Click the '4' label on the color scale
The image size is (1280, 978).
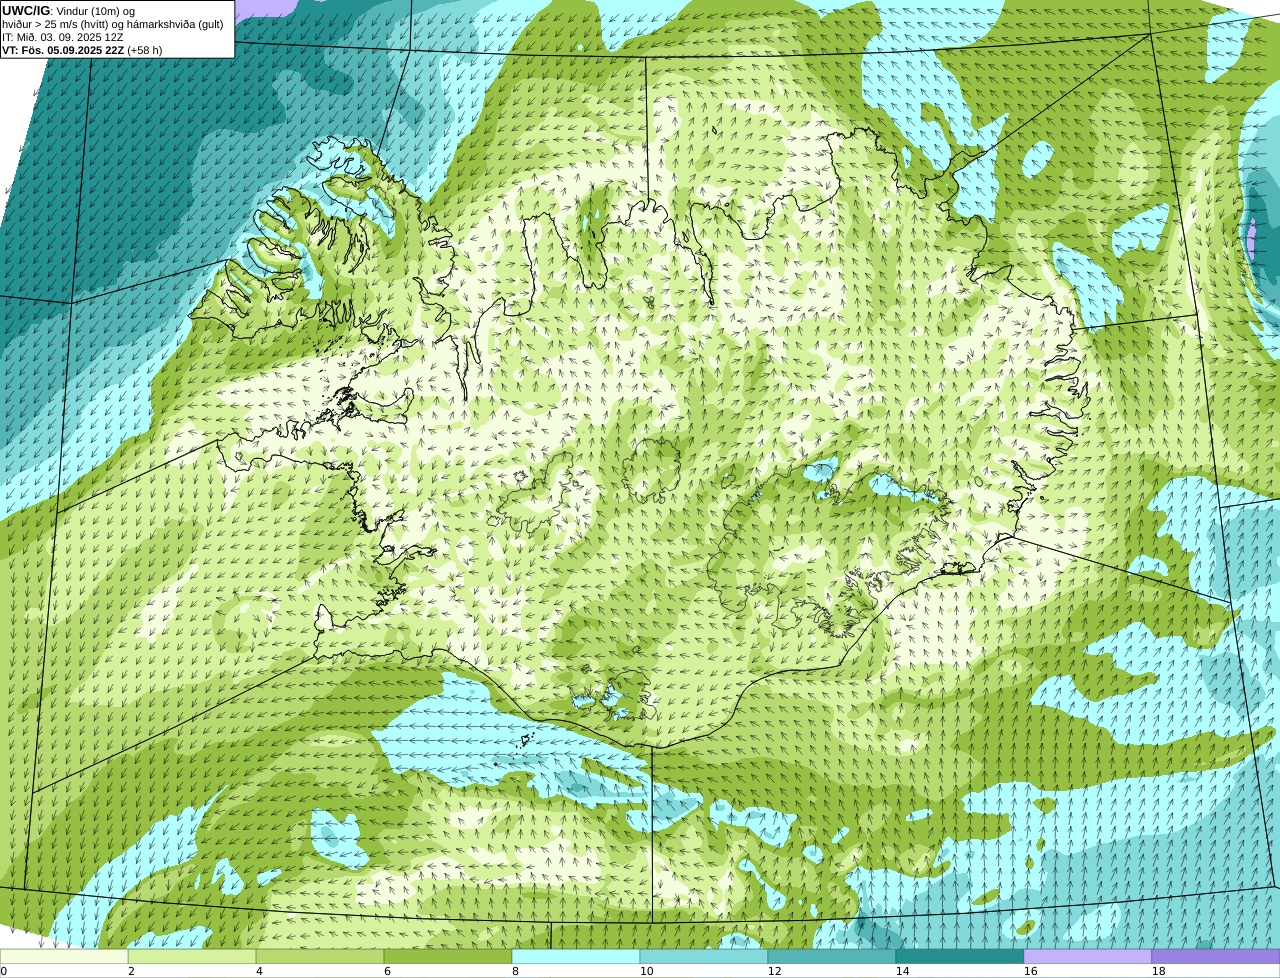[x=259, y=971]
